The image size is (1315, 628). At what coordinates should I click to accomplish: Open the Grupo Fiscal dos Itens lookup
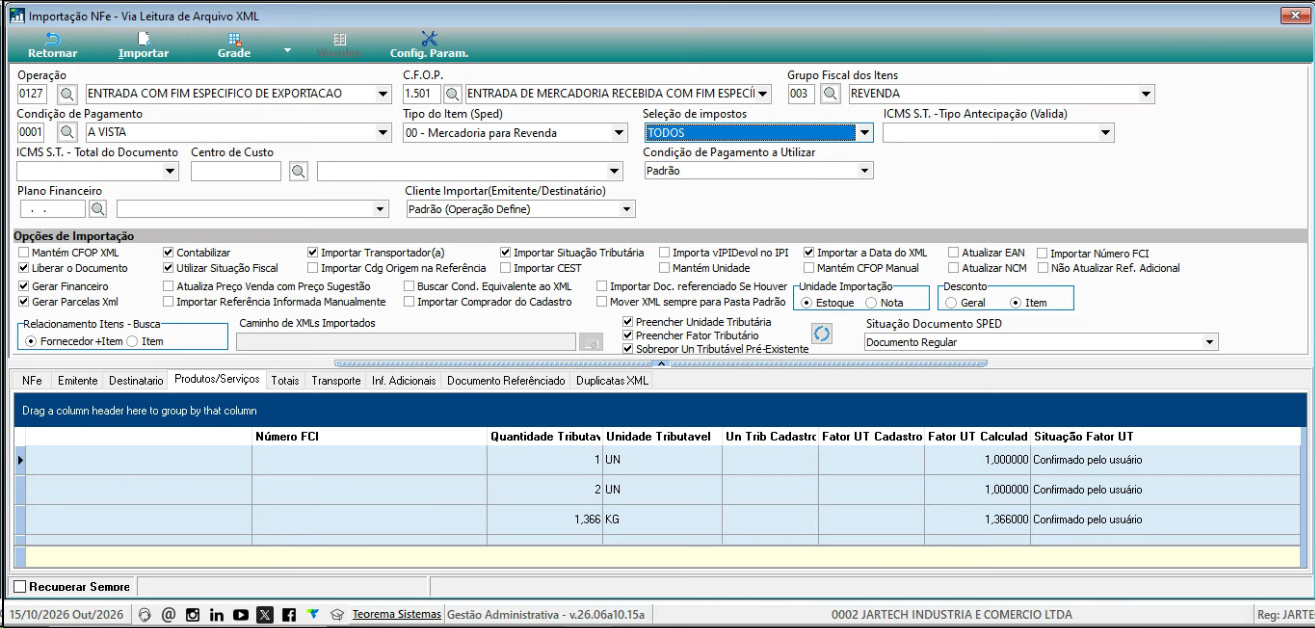coord(831,94)
